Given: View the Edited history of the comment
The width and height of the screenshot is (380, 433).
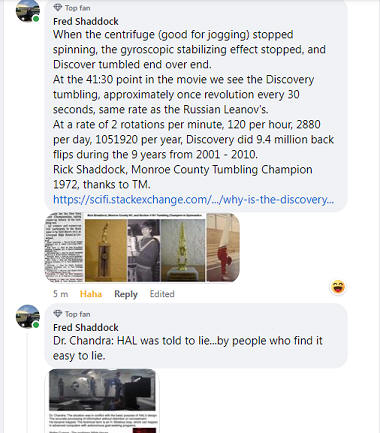Looking at the screenshot, I should pyautogui.click(x=162, y=294).
